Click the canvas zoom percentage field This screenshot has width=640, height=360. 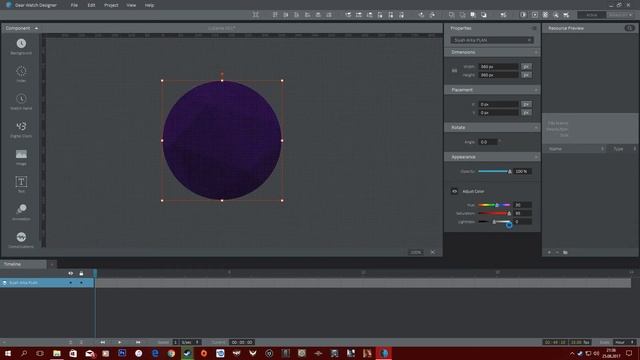click(416, 252)
